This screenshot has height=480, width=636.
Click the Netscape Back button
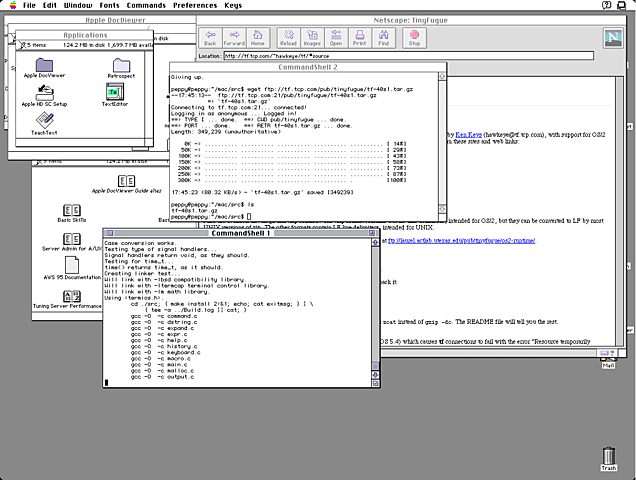pyautogui.click(x=210, y=38)
